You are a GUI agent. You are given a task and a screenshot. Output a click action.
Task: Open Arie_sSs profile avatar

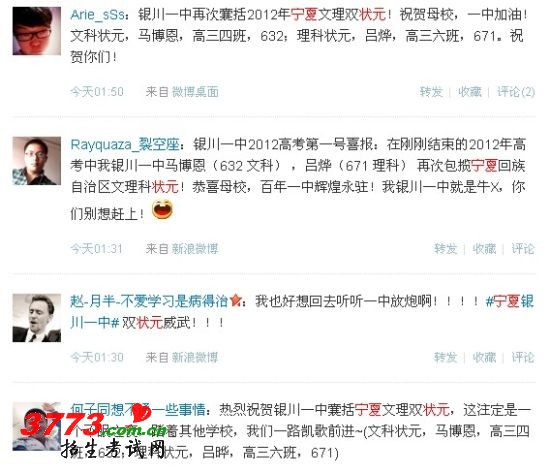(x=36, y=31)
